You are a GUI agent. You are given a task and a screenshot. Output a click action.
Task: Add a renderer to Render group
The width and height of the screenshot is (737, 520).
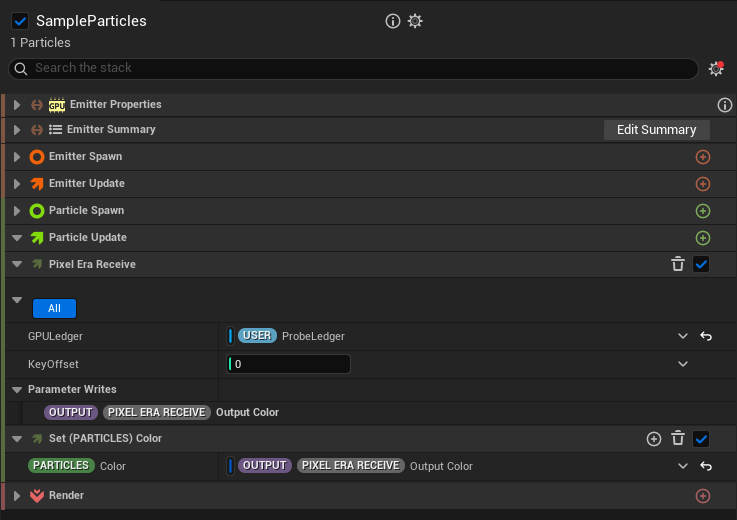click(x=703, y=496)
